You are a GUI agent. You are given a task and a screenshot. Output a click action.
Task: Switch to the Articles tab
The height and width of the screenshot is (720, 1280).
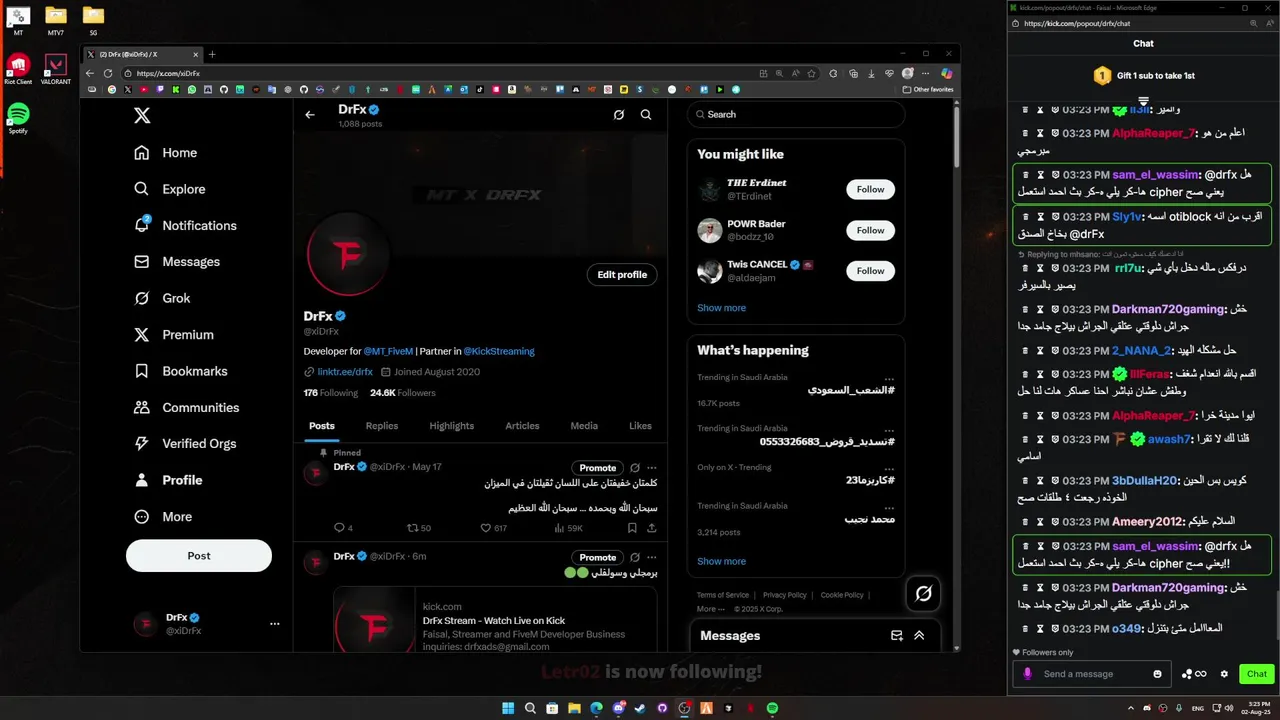click(x=522, y=426)
